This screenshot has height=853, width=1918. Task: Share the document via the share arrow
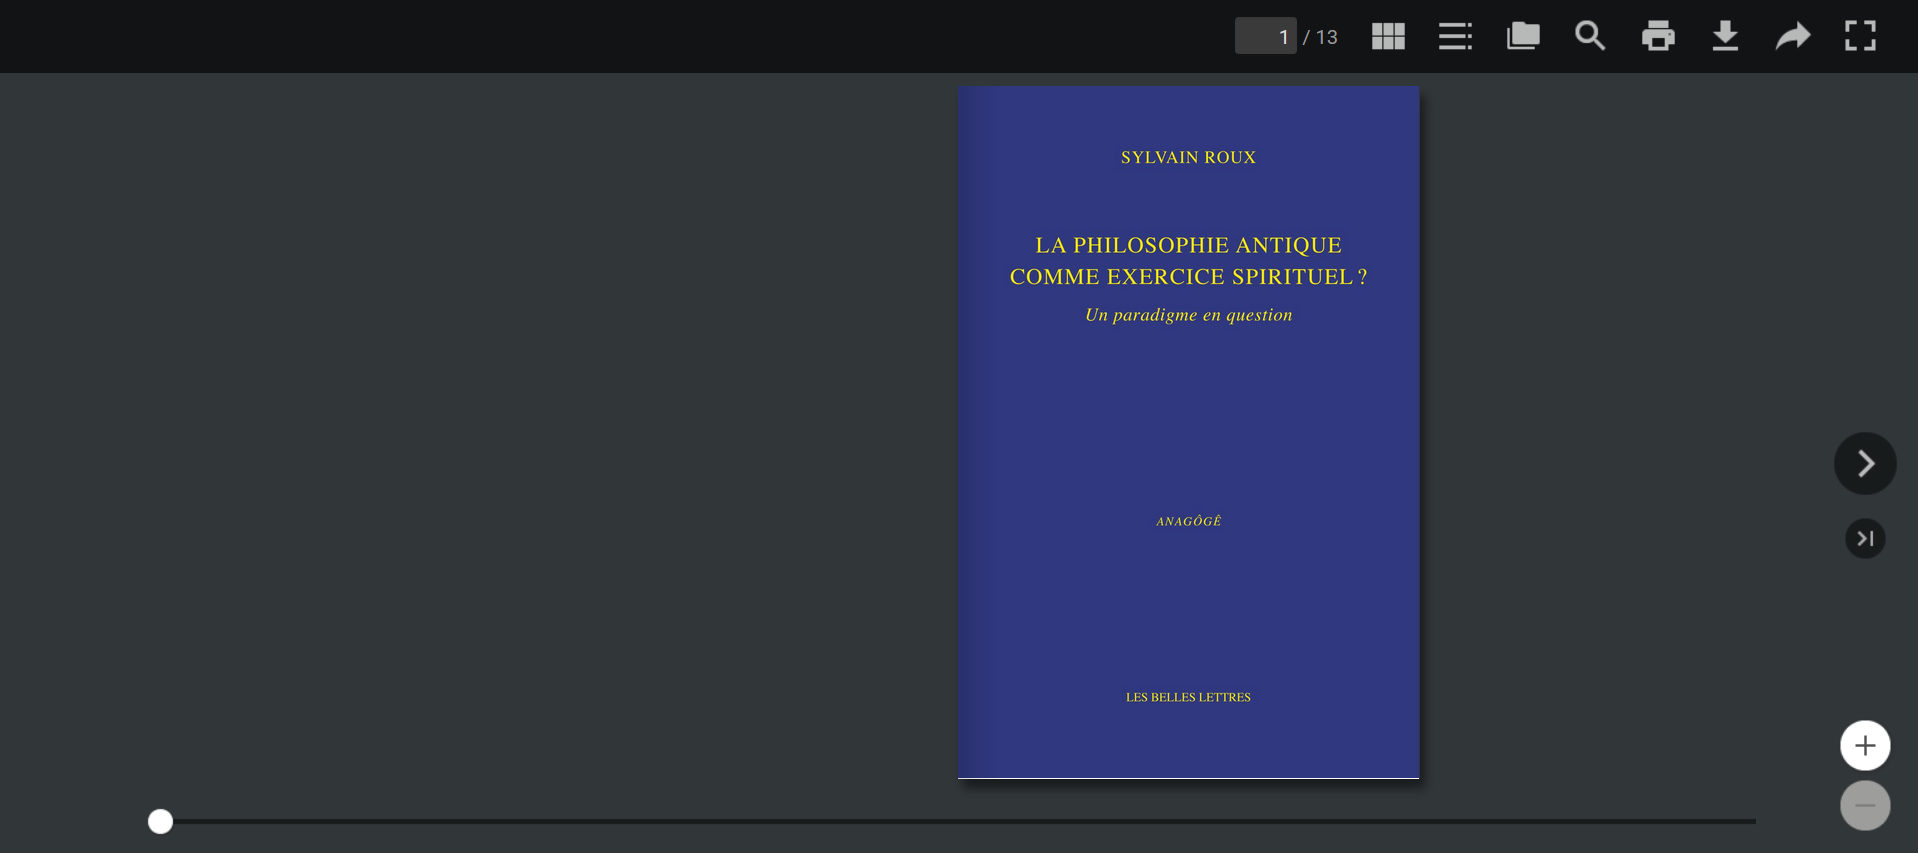pyautogui.click(x=1793, y=37)
